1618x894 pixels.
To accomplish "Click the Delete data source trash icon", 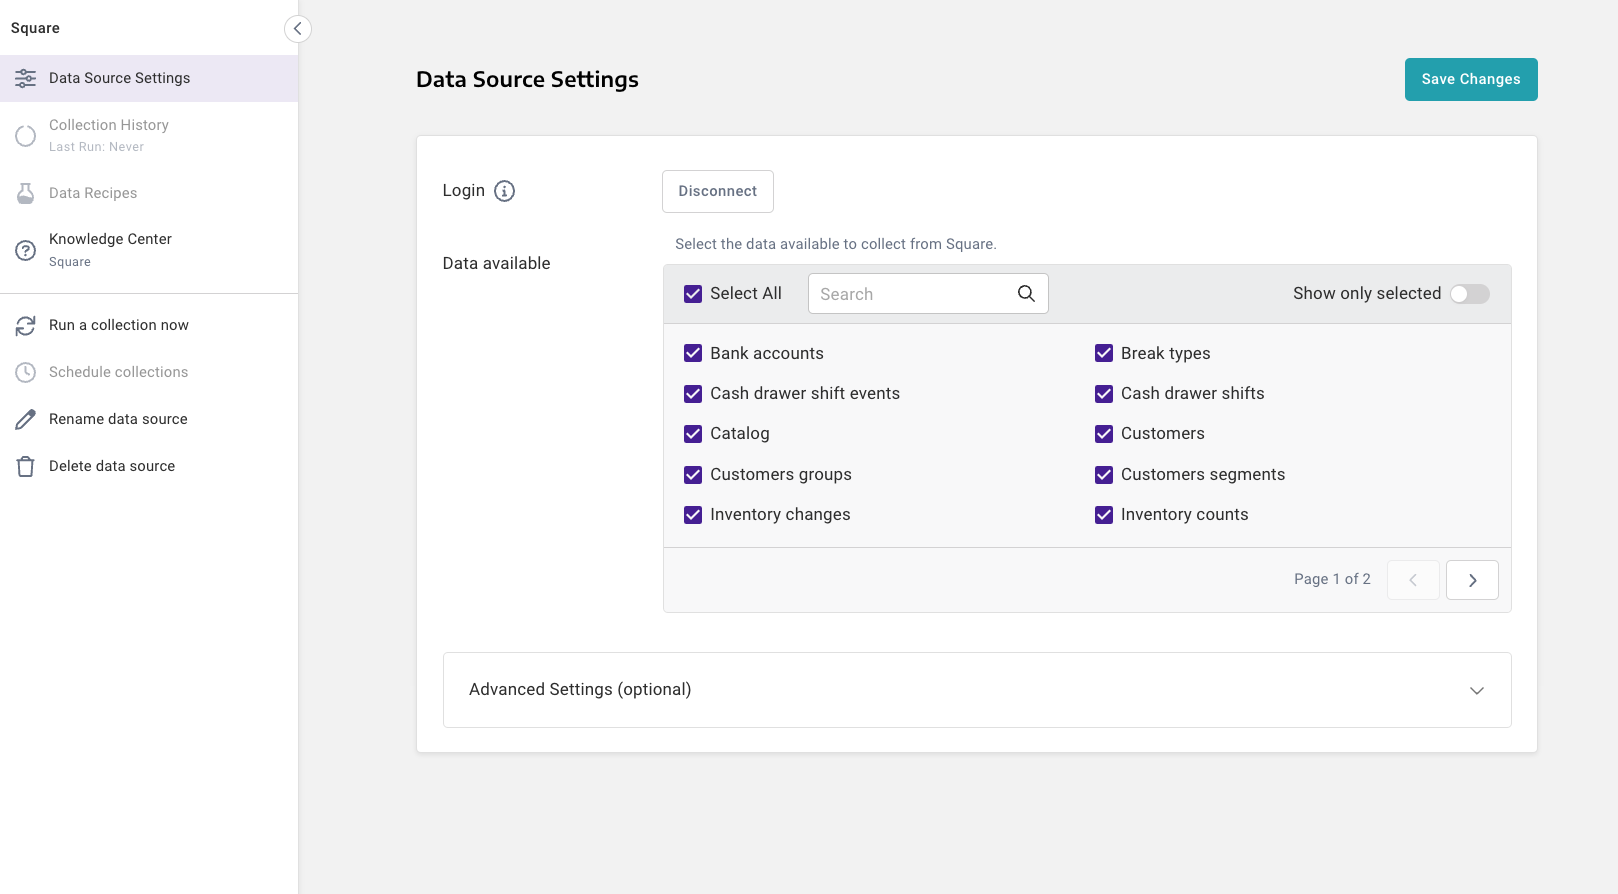I will pyautogui.click(x=26, y=467).
